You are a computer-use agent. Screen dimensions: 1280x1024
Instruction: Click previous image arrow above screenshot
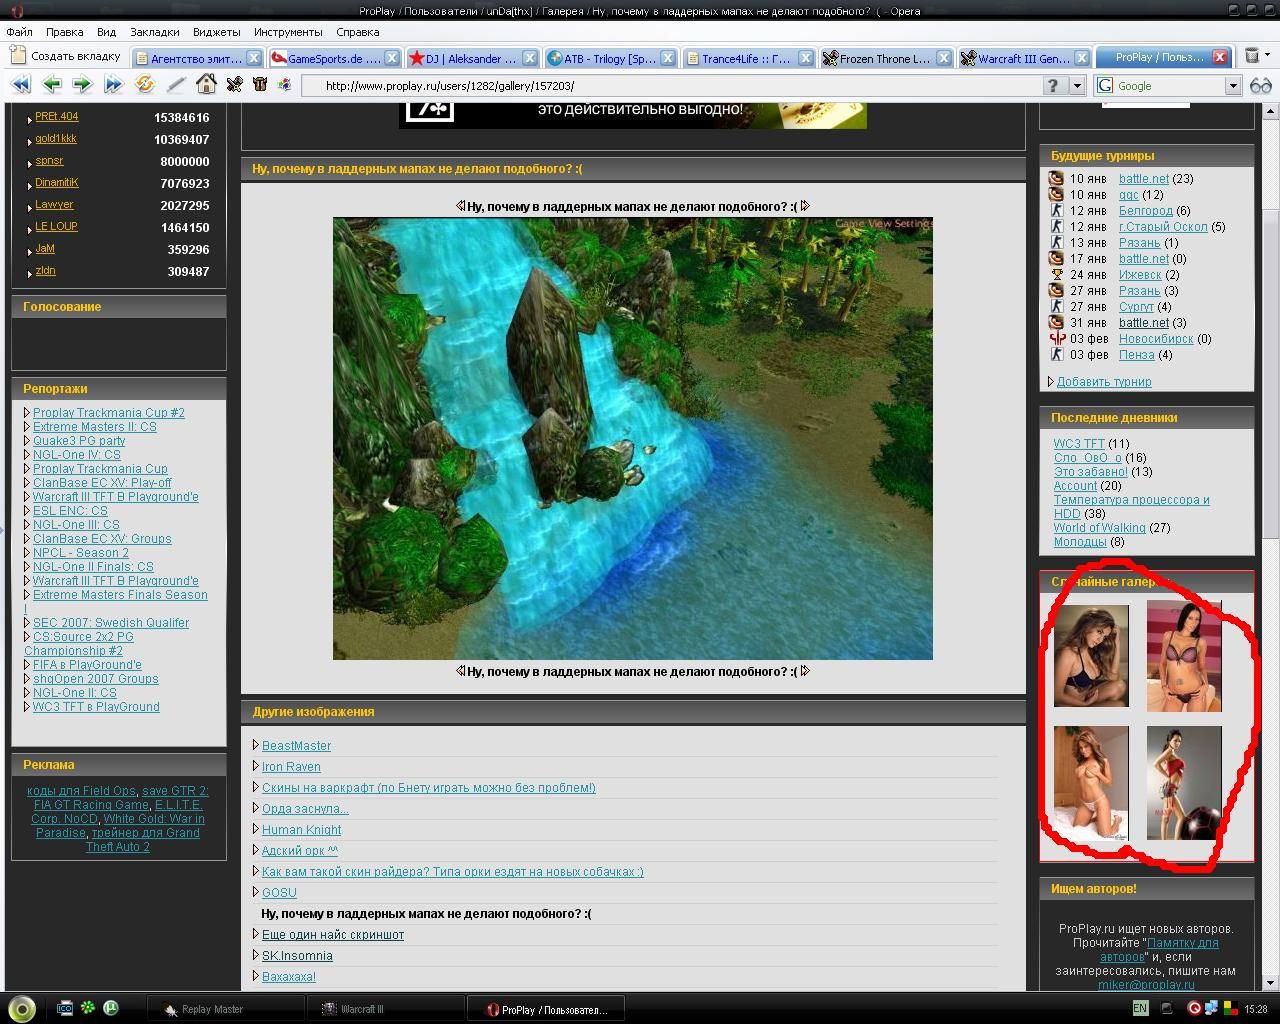(460, 206)
